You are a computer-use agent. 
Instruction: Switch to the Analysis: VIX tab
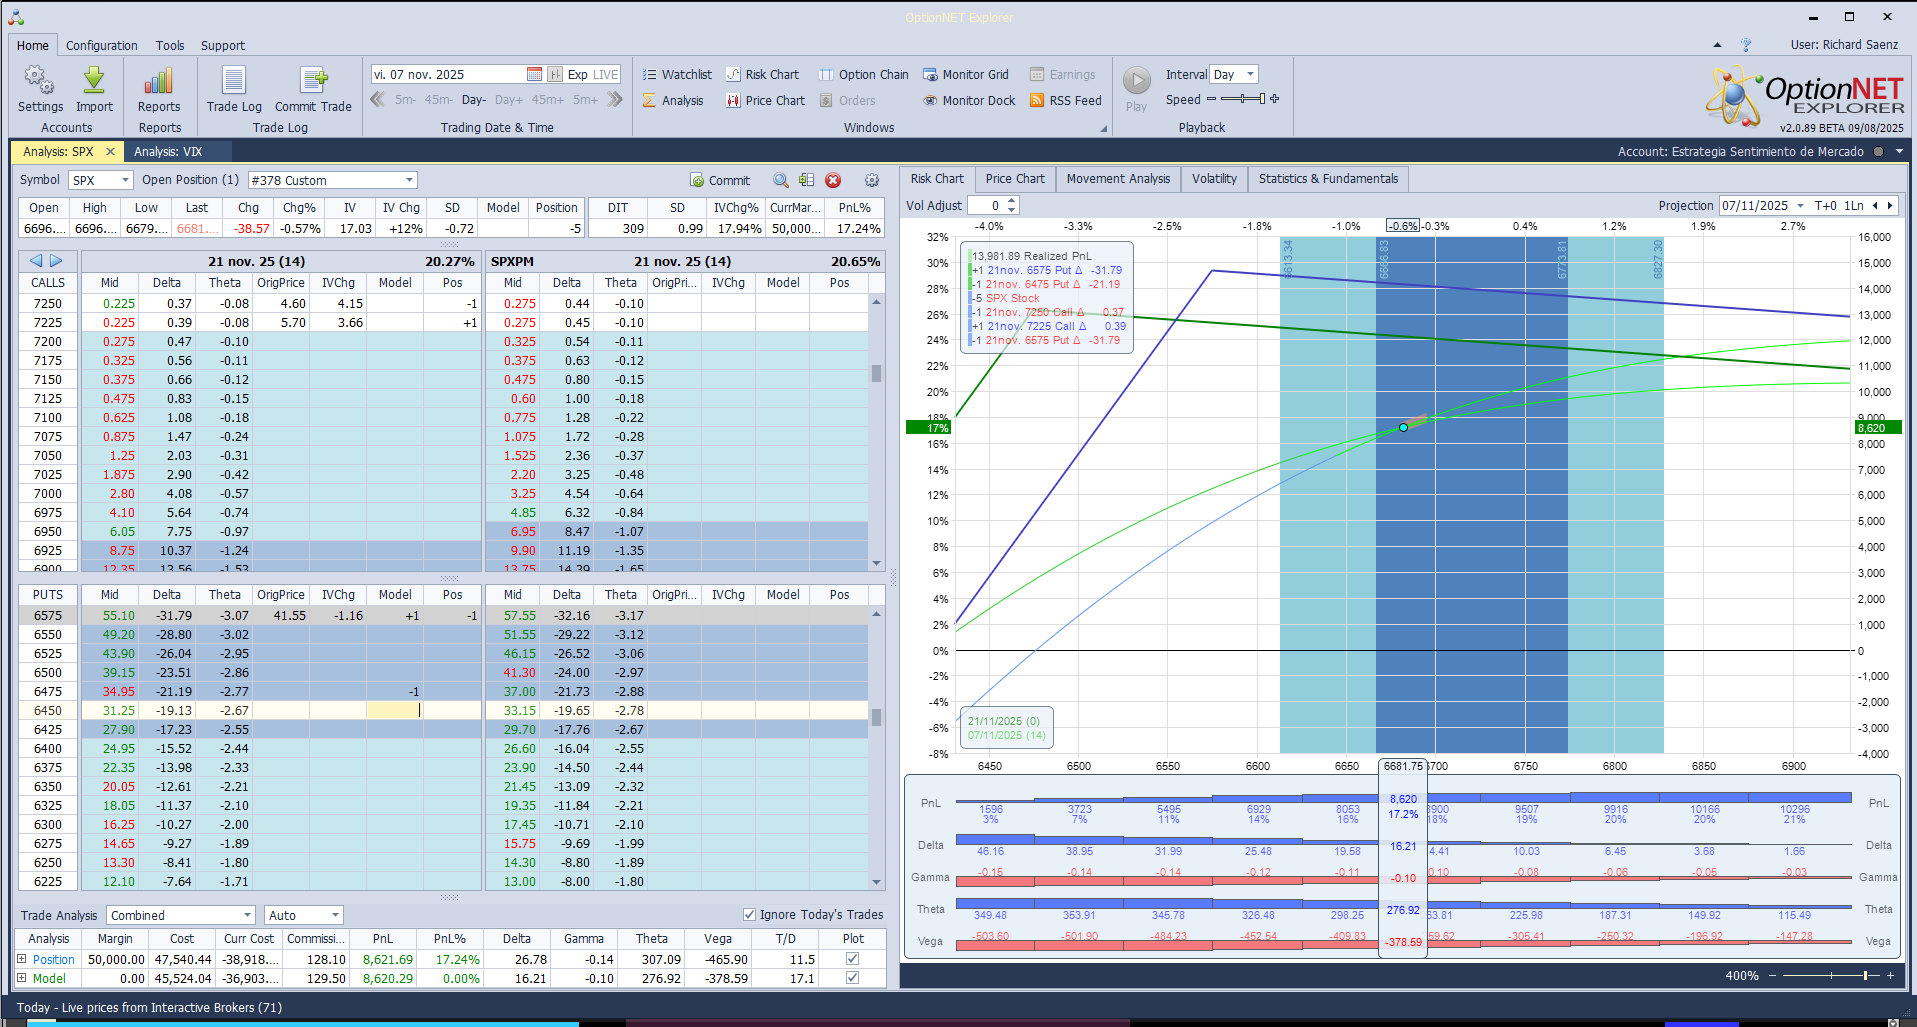pos(168,151)
